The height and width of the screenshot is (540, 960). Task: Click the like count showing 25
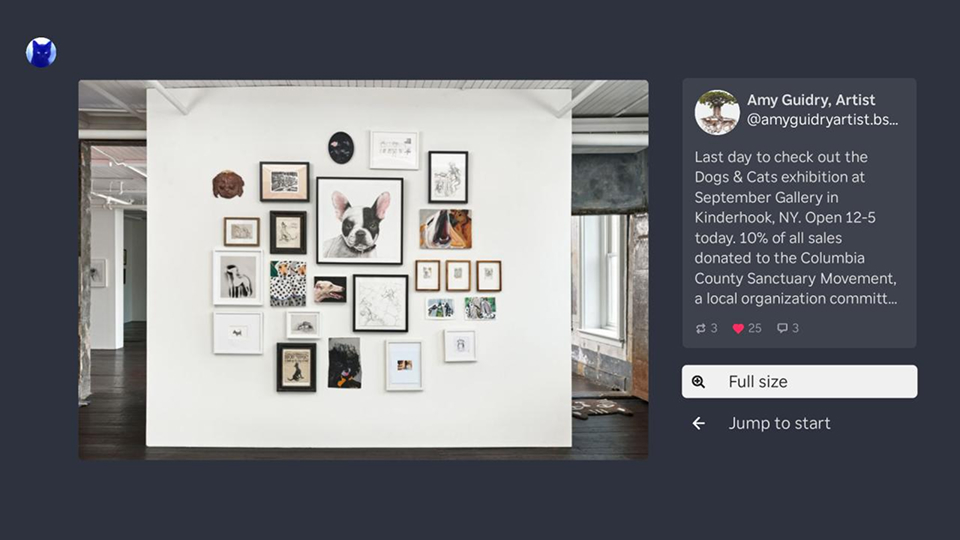pyautogui.click(x=755, y=328)
